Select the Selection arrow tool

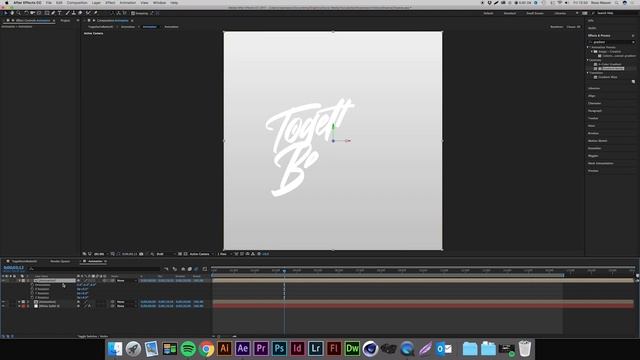[5, 13]
